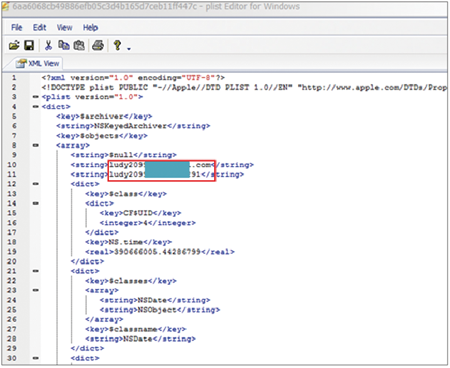Click the Save floppy disk icon
The image size is (450, 368).
coord(29,45)
